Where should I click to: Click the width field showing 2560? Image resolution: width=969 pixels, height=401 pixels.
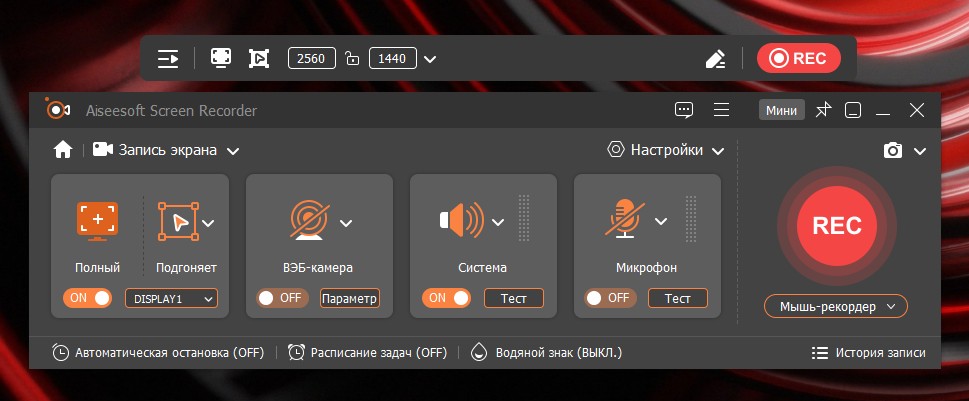311,58
